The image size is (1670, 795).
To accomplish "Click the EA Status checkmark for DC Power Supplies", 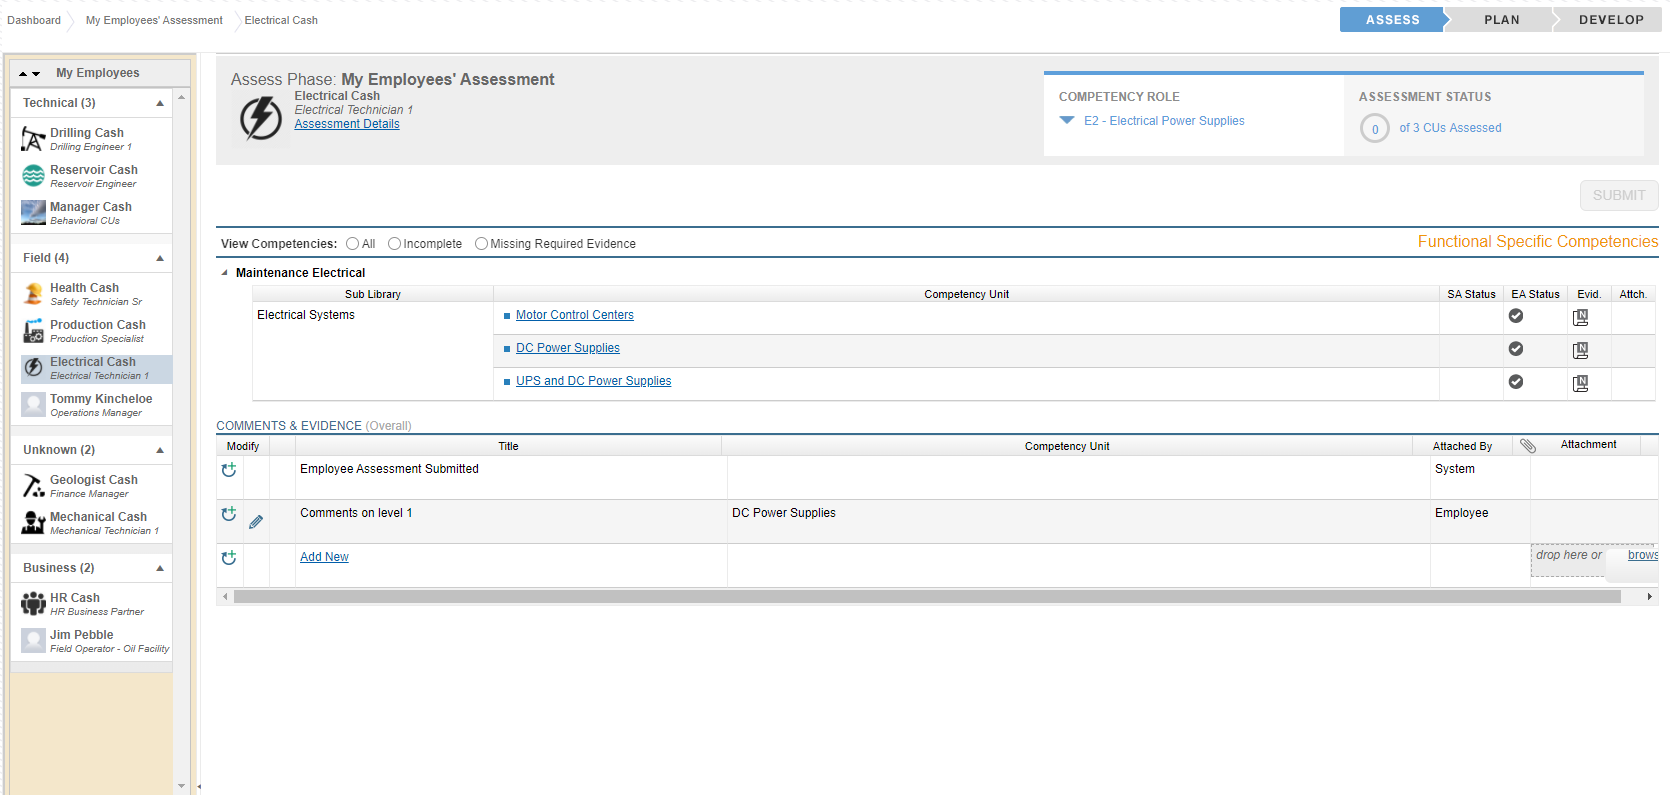I will 1516,349.
